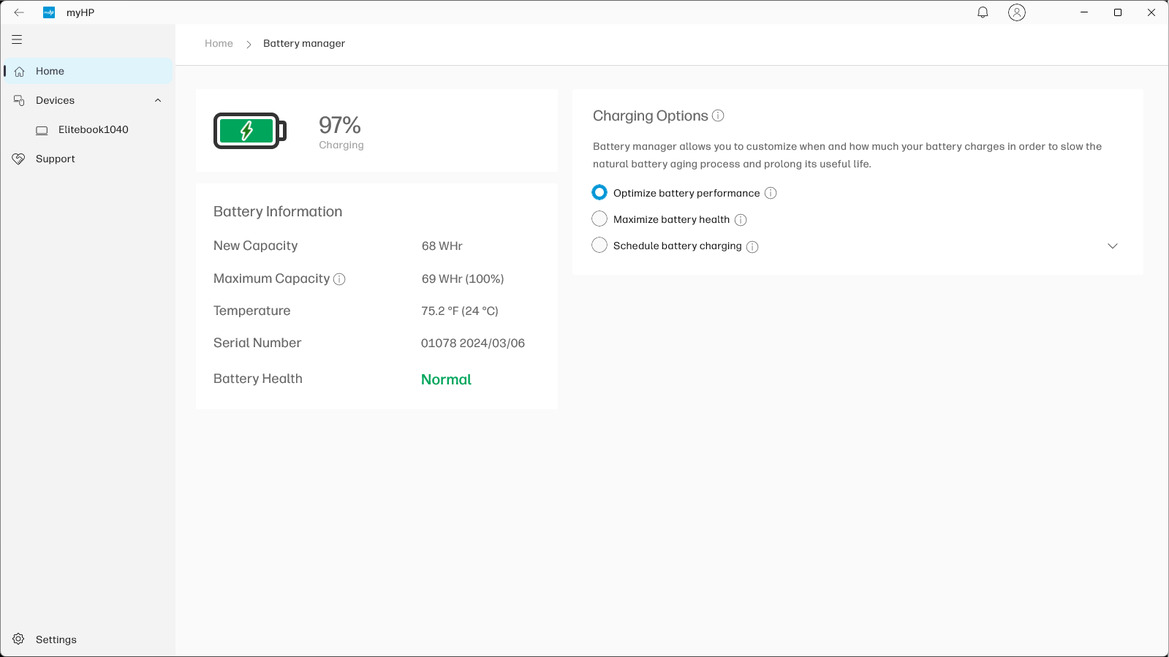Open Support in the sidebar
The width and height of the screenshot is (1169, 657).
88,159
